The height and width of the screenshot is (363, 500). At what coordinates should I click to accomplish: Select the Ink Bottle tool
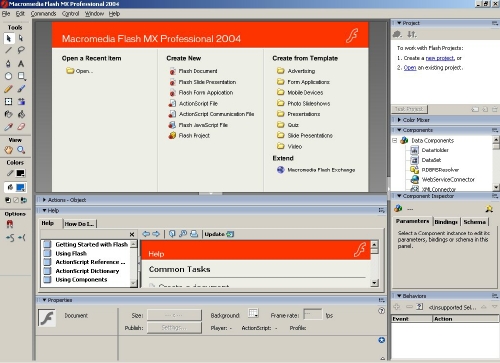(x=9, y=114)
